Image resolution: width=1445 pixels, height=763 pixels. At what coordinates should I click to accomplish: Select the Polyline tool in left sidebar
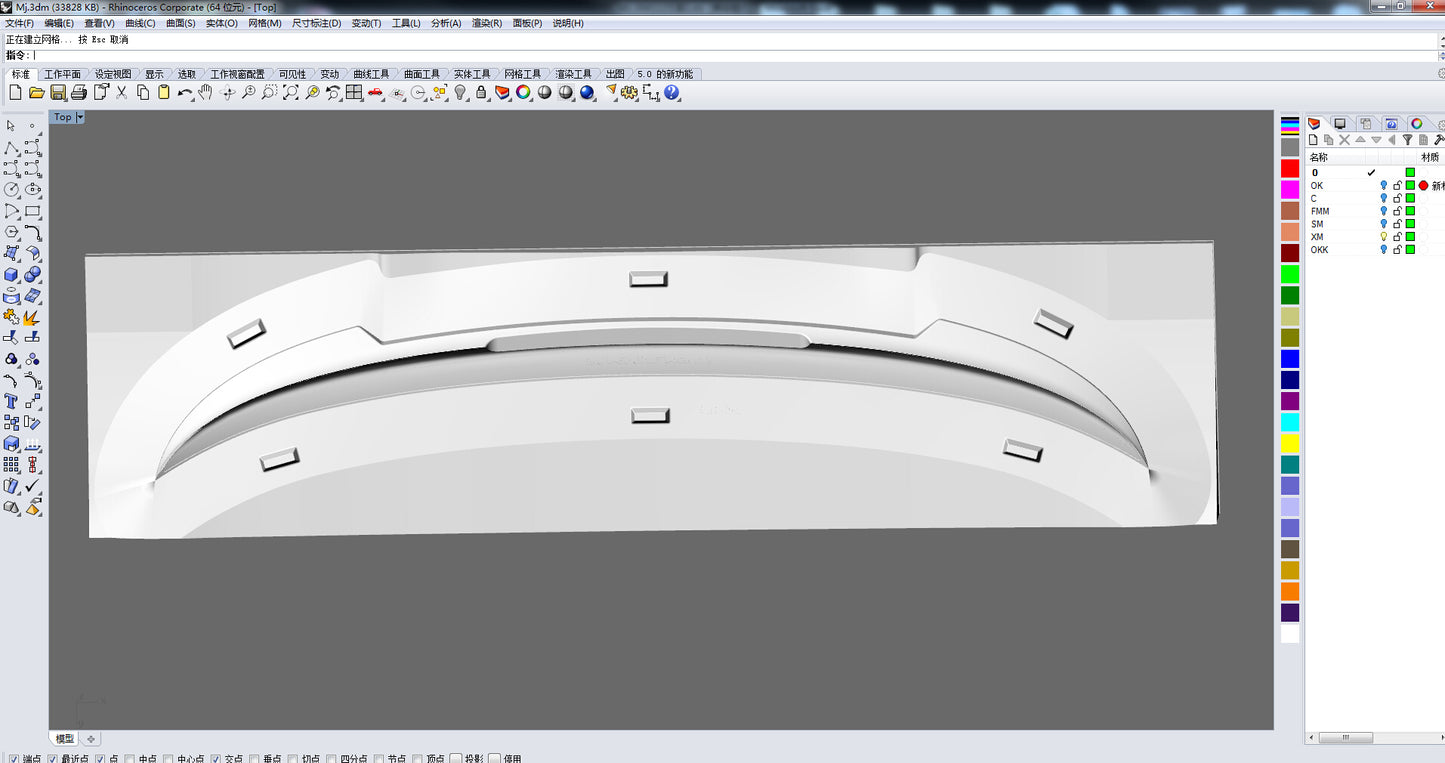(x=11, y=147)
